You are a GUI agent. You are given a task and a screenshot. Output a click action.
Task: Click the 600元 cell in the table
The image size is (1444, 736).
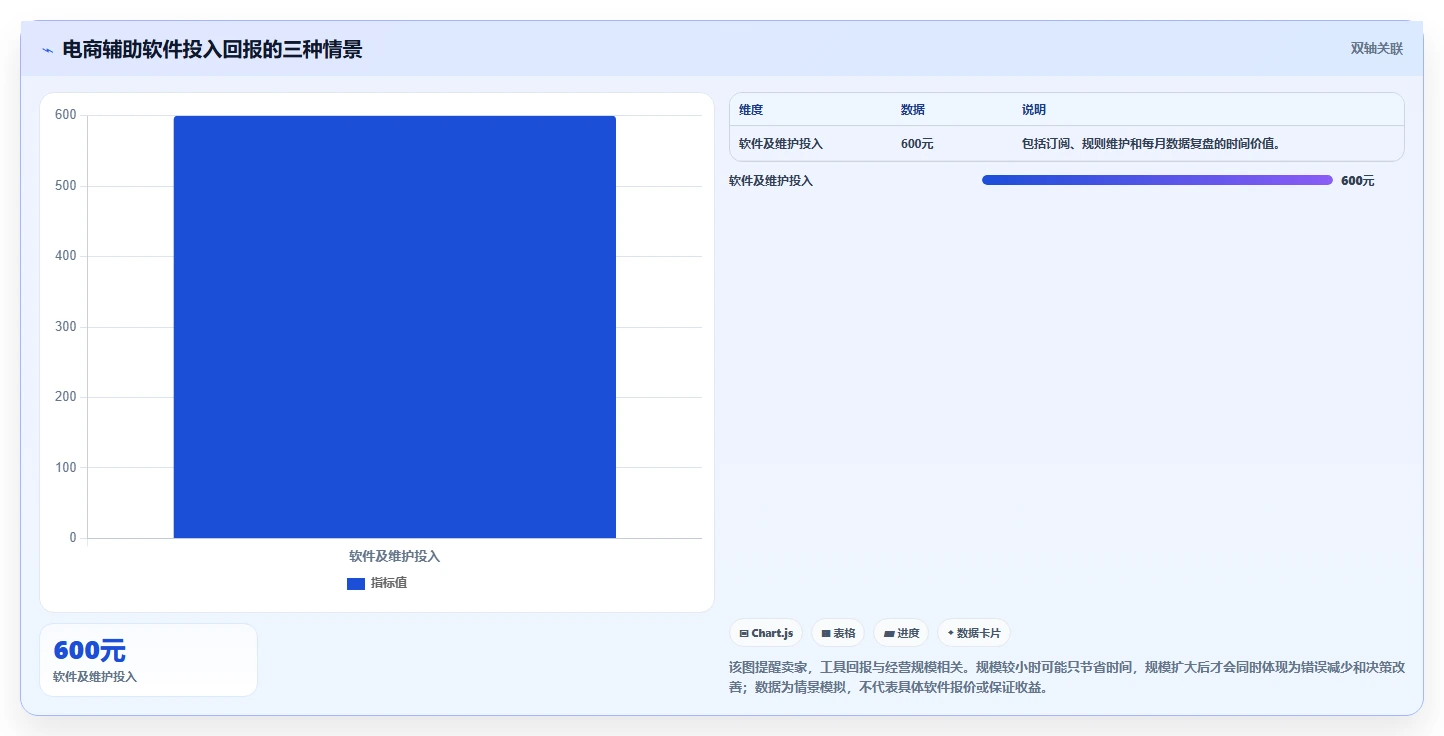pos(917,144)
